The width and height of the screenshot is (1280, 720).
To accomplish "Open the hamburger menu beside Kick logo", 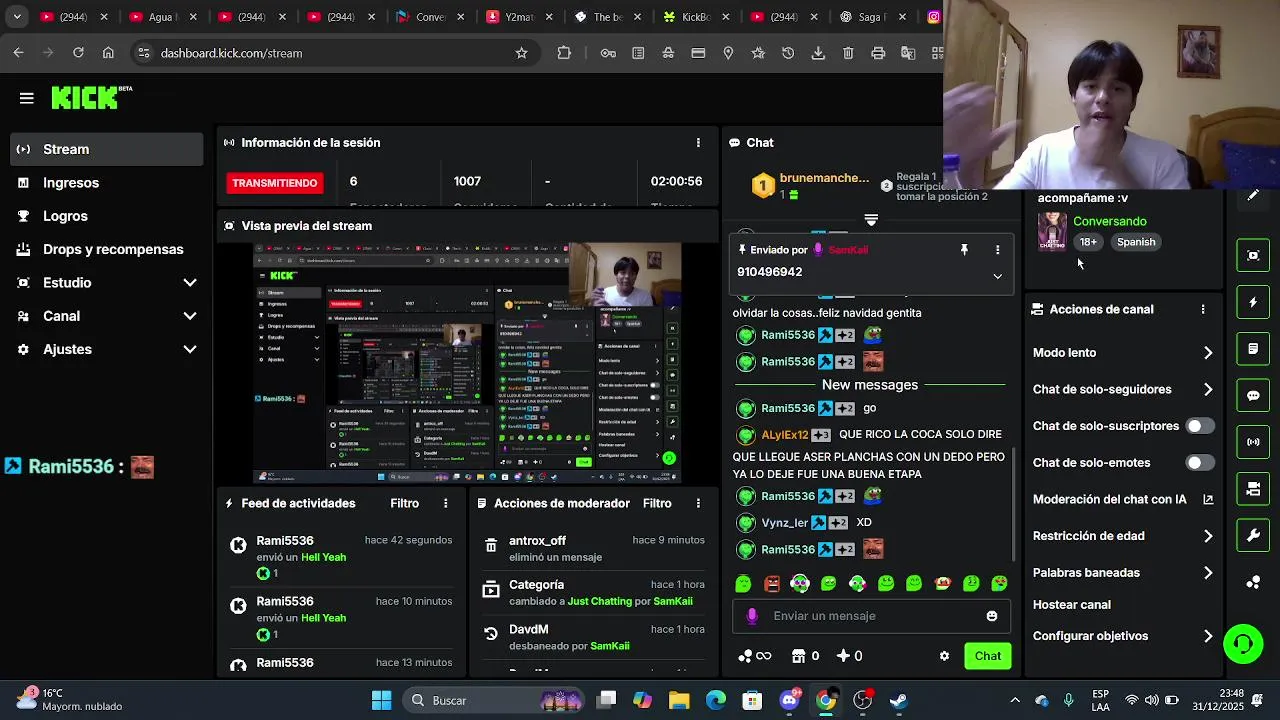I will coord(27,98).
